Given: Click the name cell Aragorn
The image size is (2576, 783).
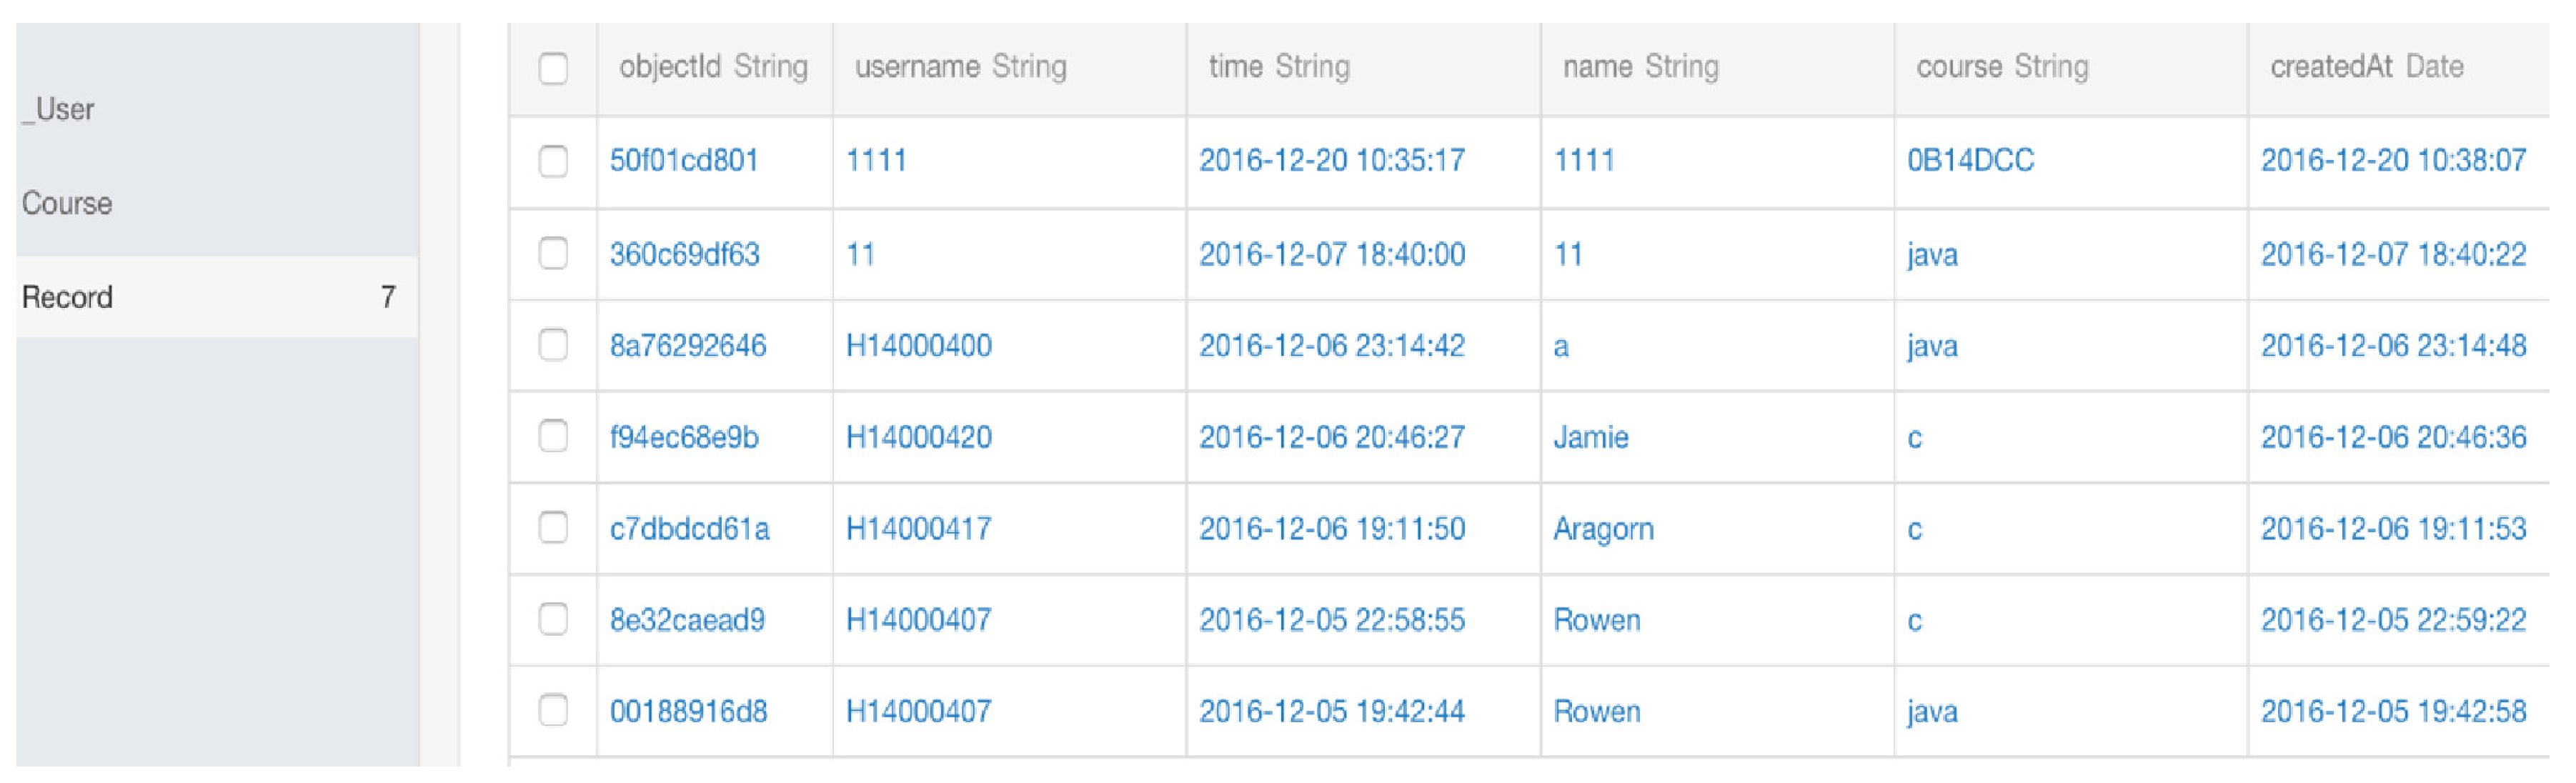Looking at the screenshot, I should (x=1603, y=529).
